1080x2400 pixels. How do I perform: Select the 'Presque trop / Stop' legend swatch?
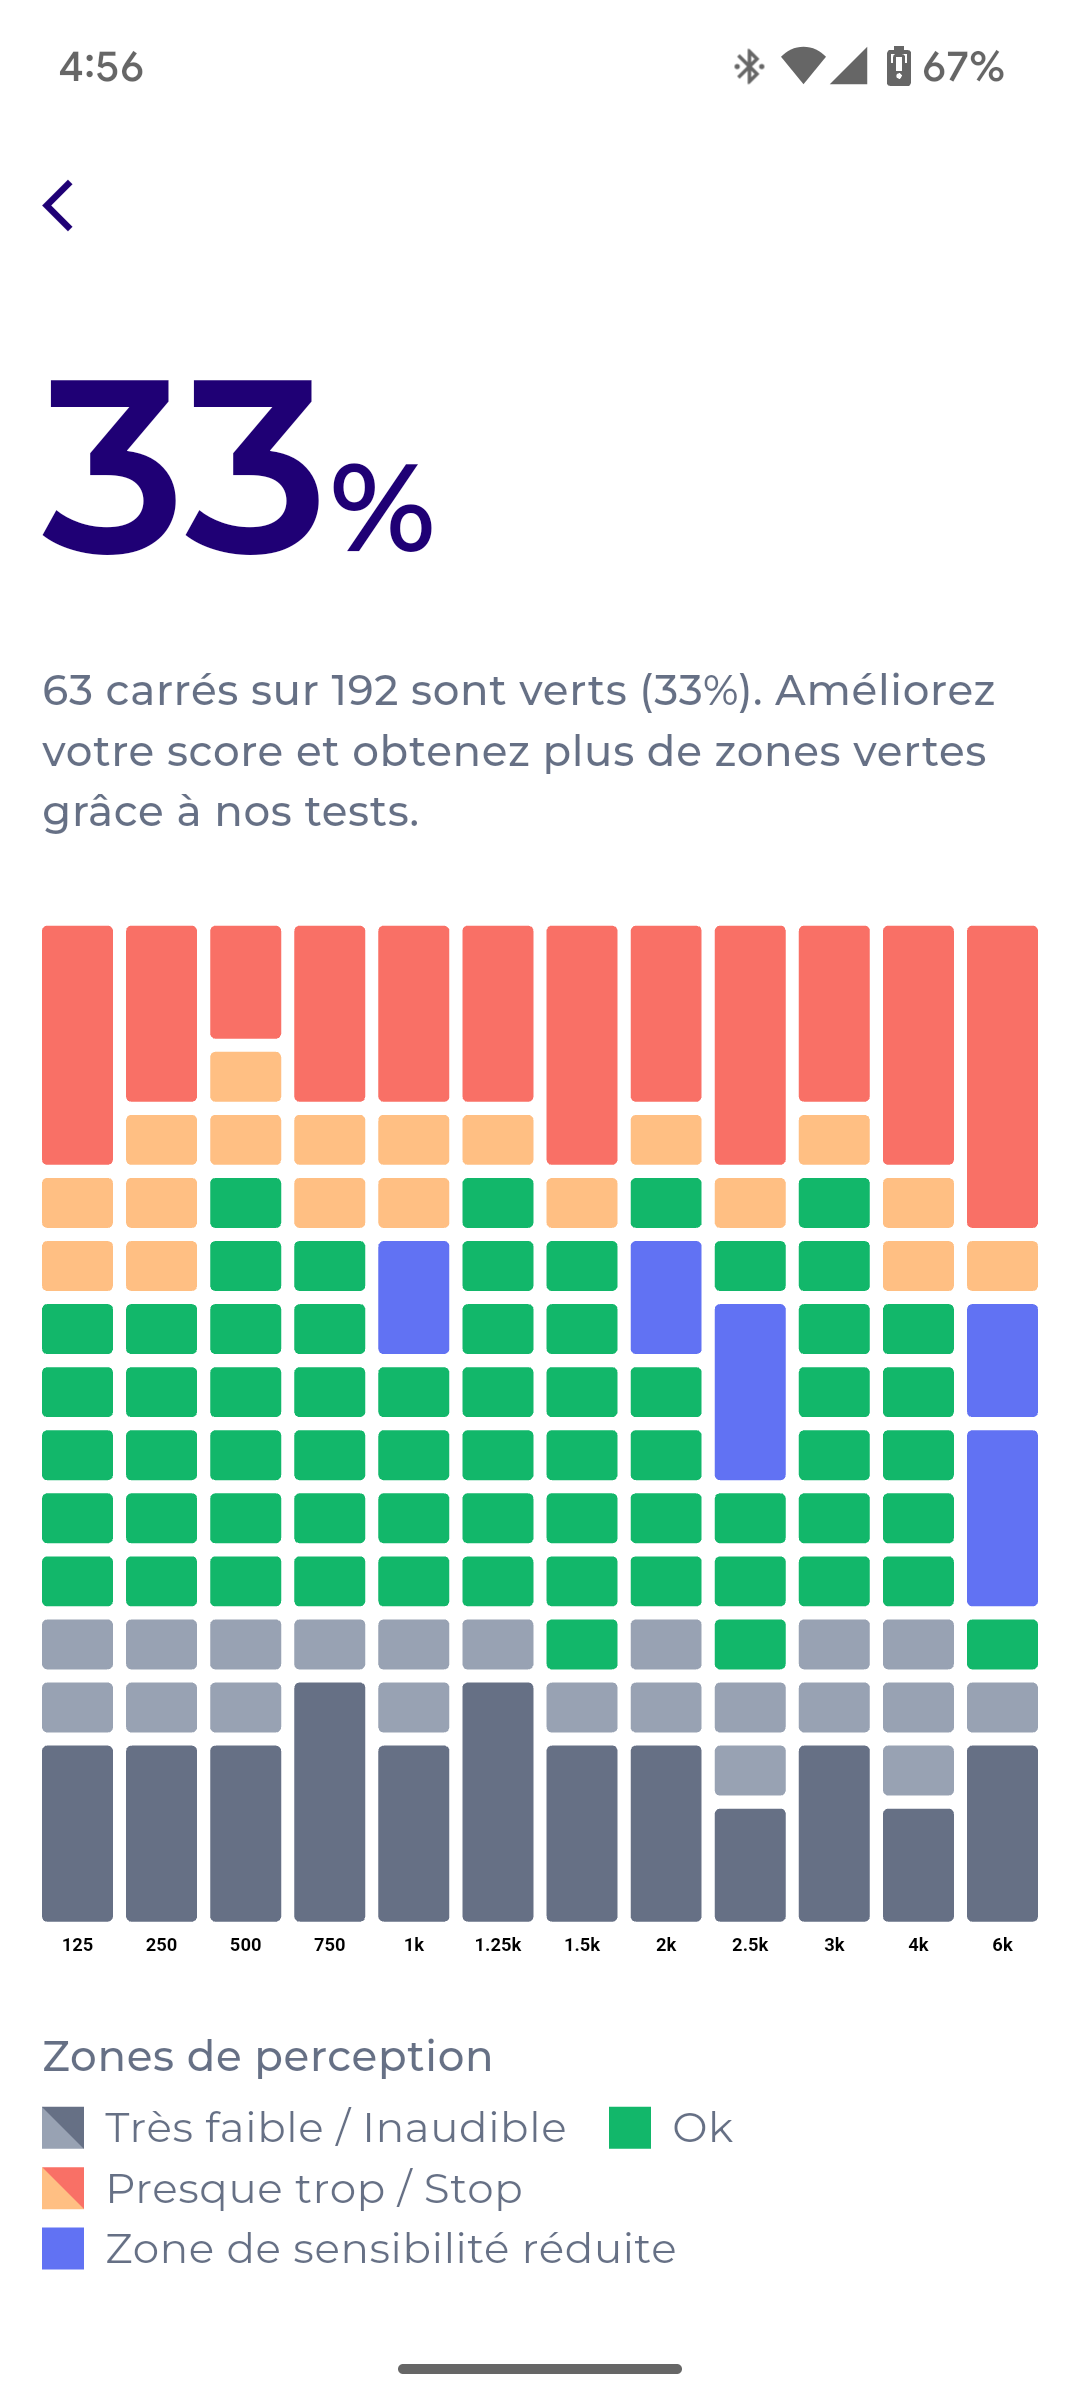coord(64,2189)
